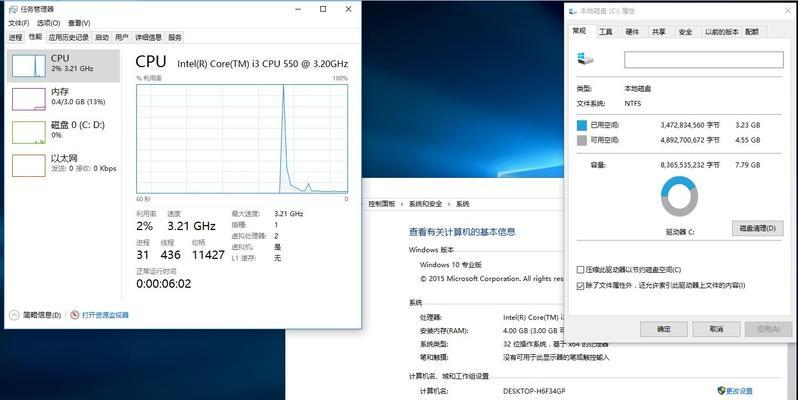Viewport: 798px width, 400px height.
Task: Click the 磁盘清理(D) button
Action: tap(757, 228)
